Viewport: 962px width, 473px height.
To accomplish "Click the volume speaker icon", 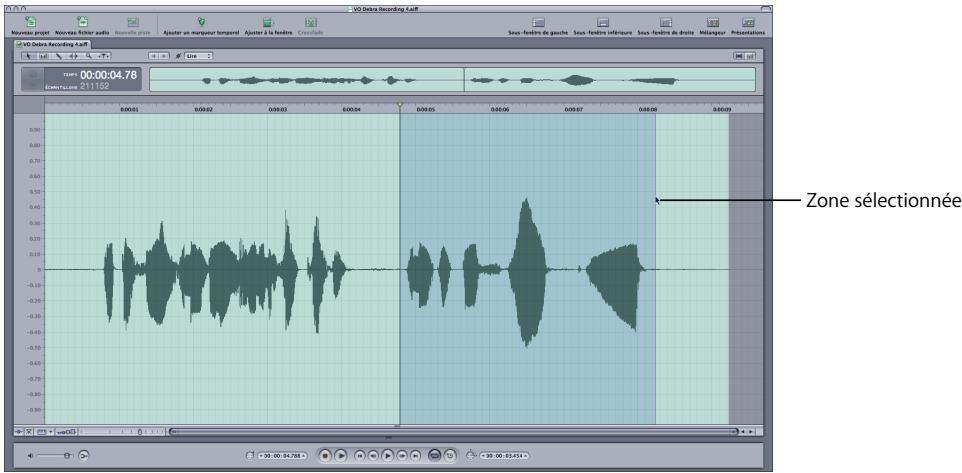I will pyautogui.click(x=31, y=456).
